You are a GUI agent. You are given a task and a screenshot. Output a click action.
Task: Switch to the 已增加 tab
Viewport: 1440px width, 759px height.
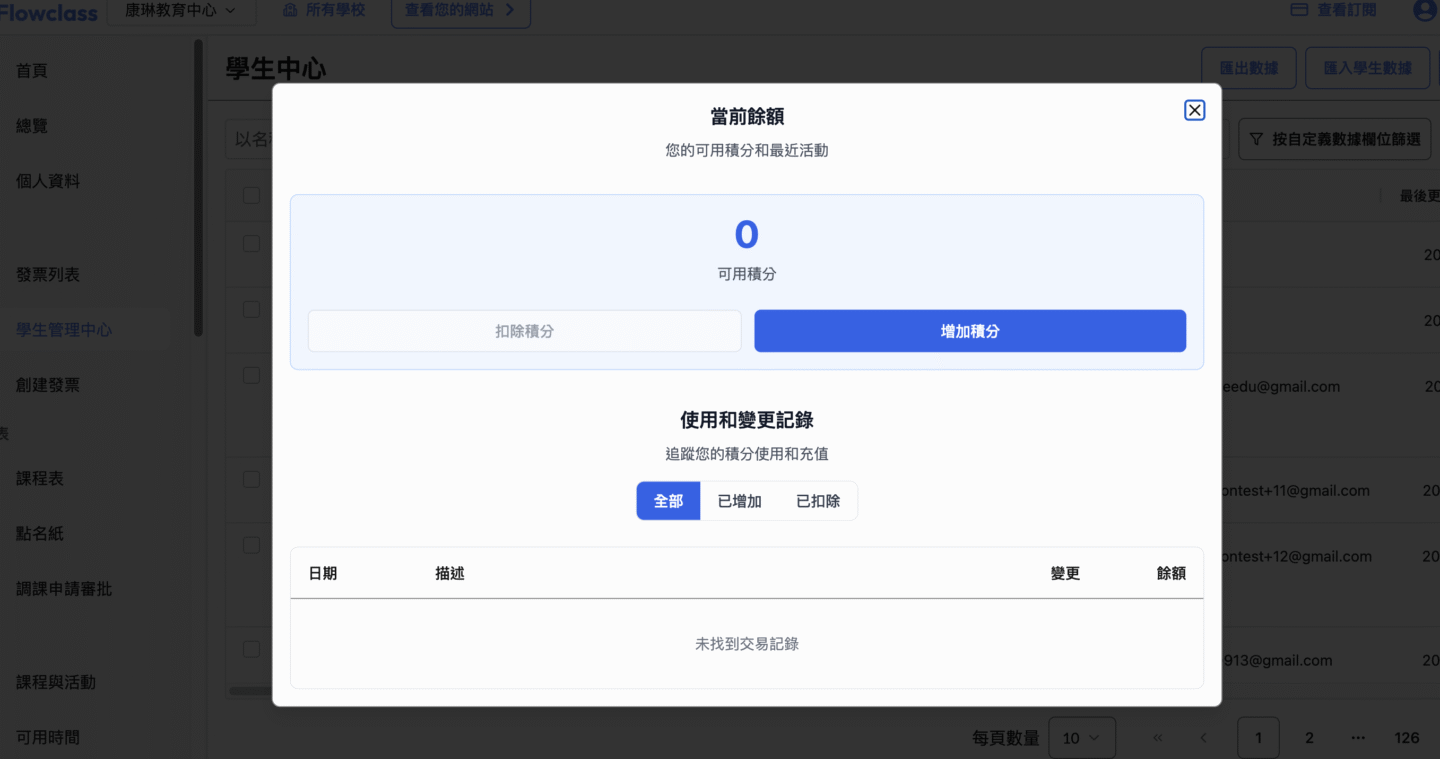tap(739, 501)
